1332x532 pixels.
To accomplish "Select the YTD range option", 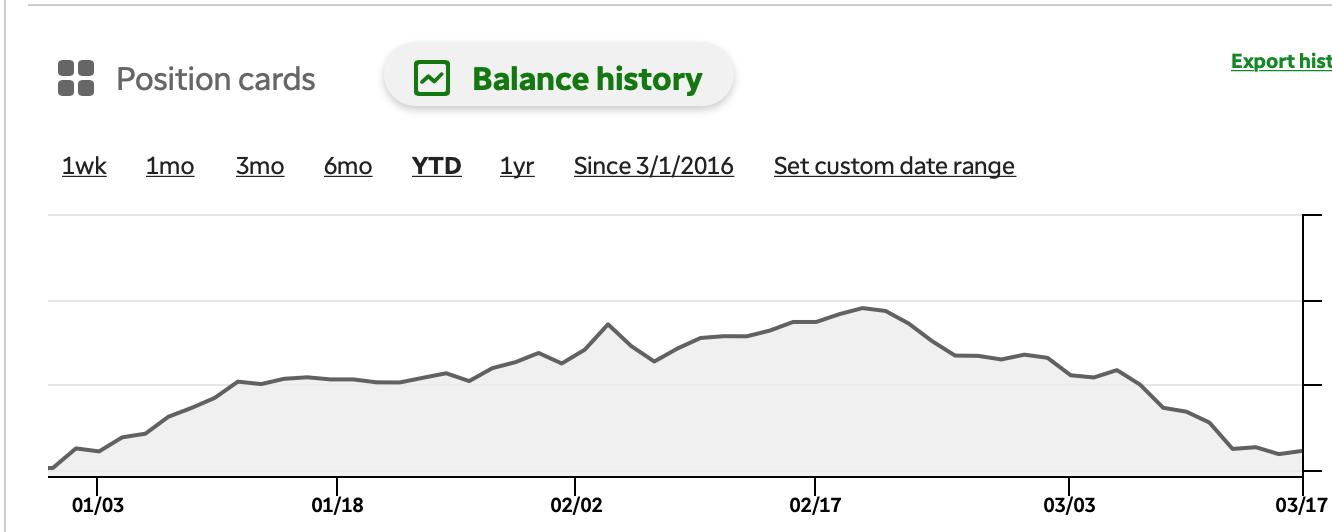I will (x=437, y=166).
